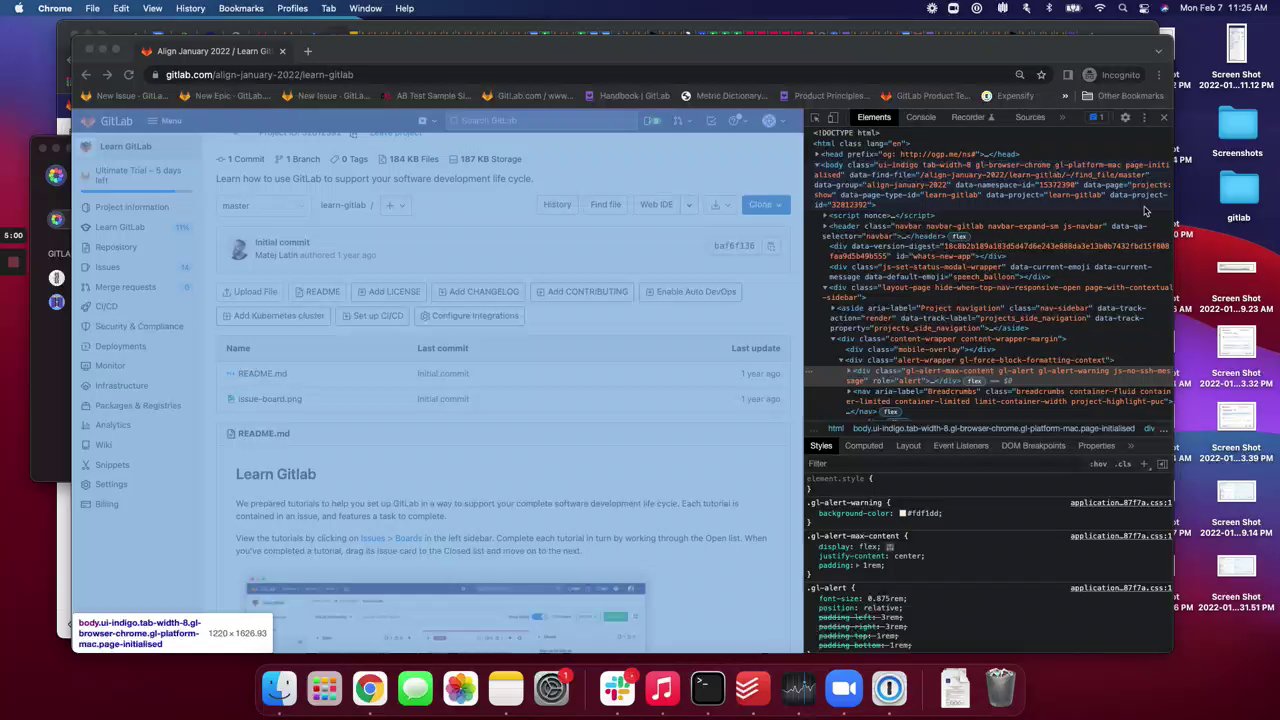Expand the Web IDE dropdown arrow
Viewport: 1280px width, 720px height.
coord(688,205)
